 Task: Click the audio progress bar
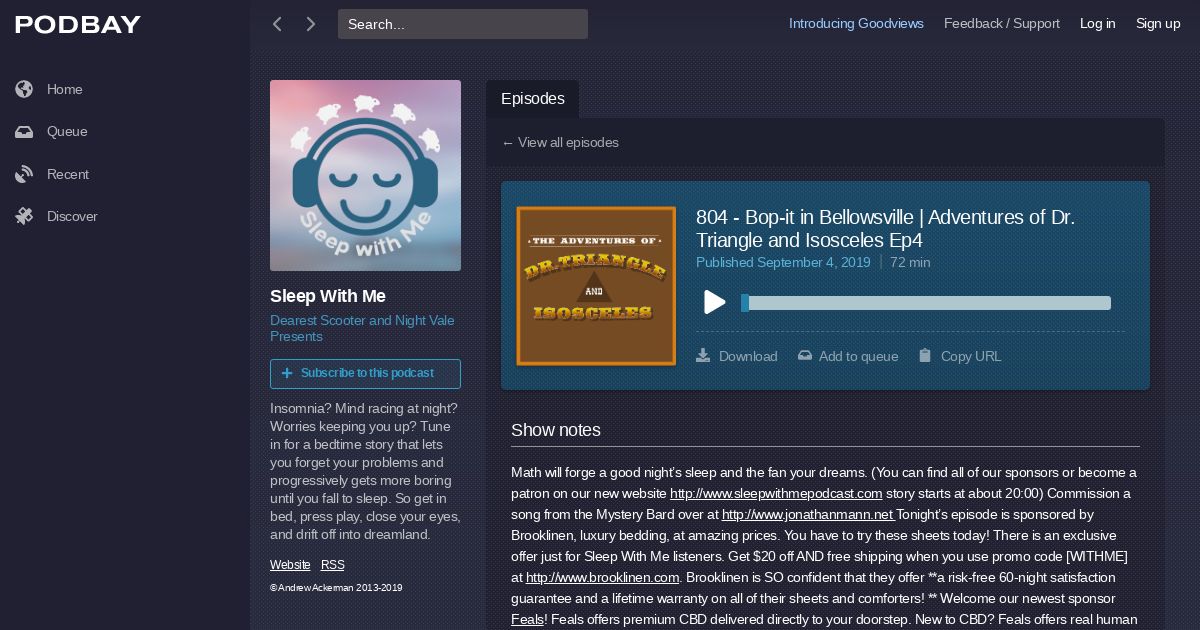point(926,303)
